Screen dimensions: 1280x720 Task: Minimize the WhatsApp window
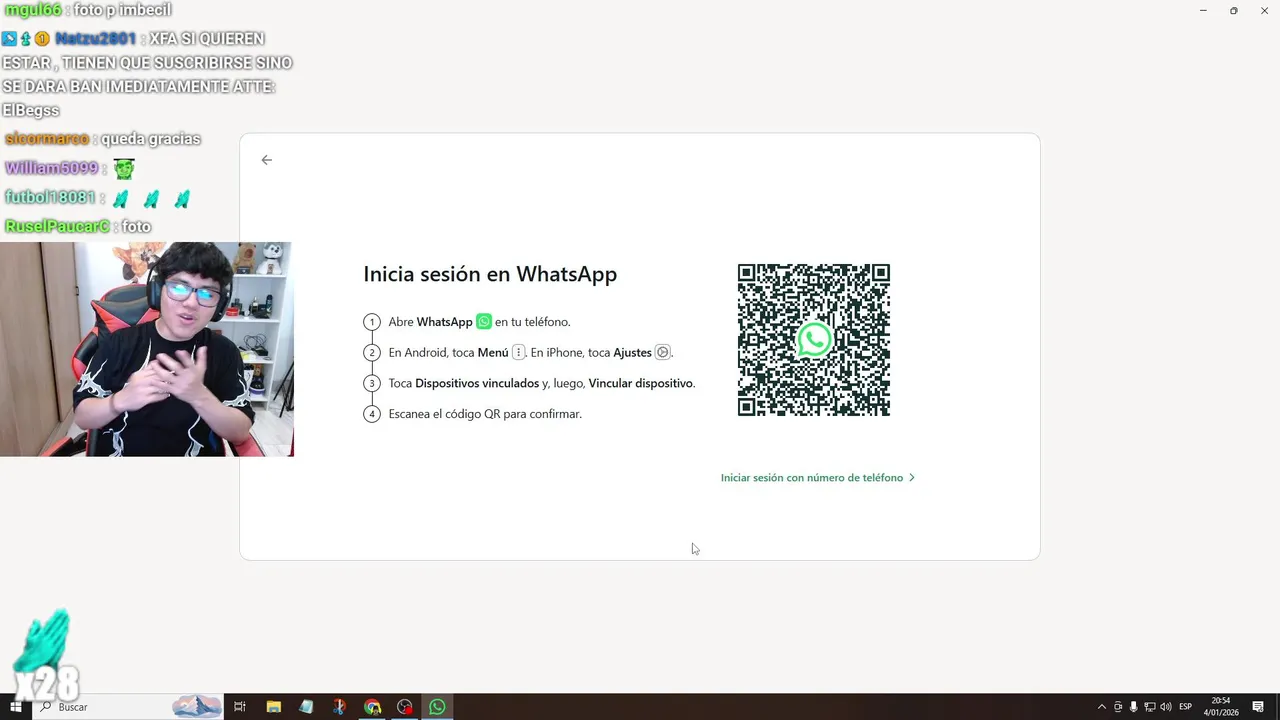click(1203, 10)
